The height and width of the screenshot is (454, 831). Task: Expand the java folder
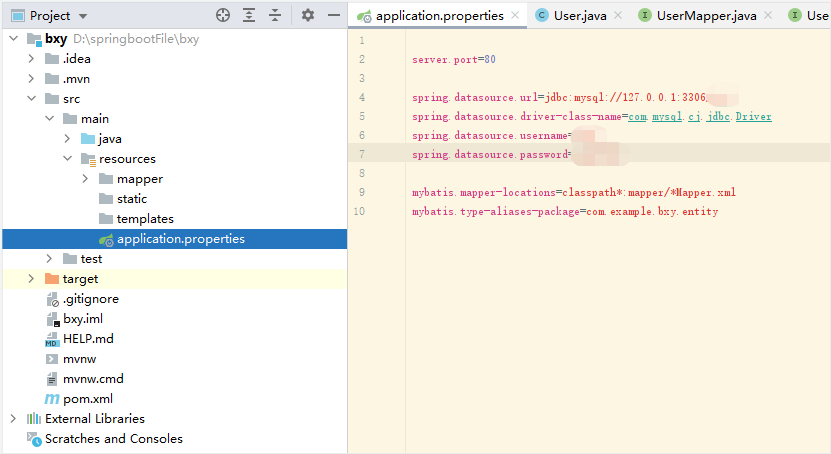67,139
